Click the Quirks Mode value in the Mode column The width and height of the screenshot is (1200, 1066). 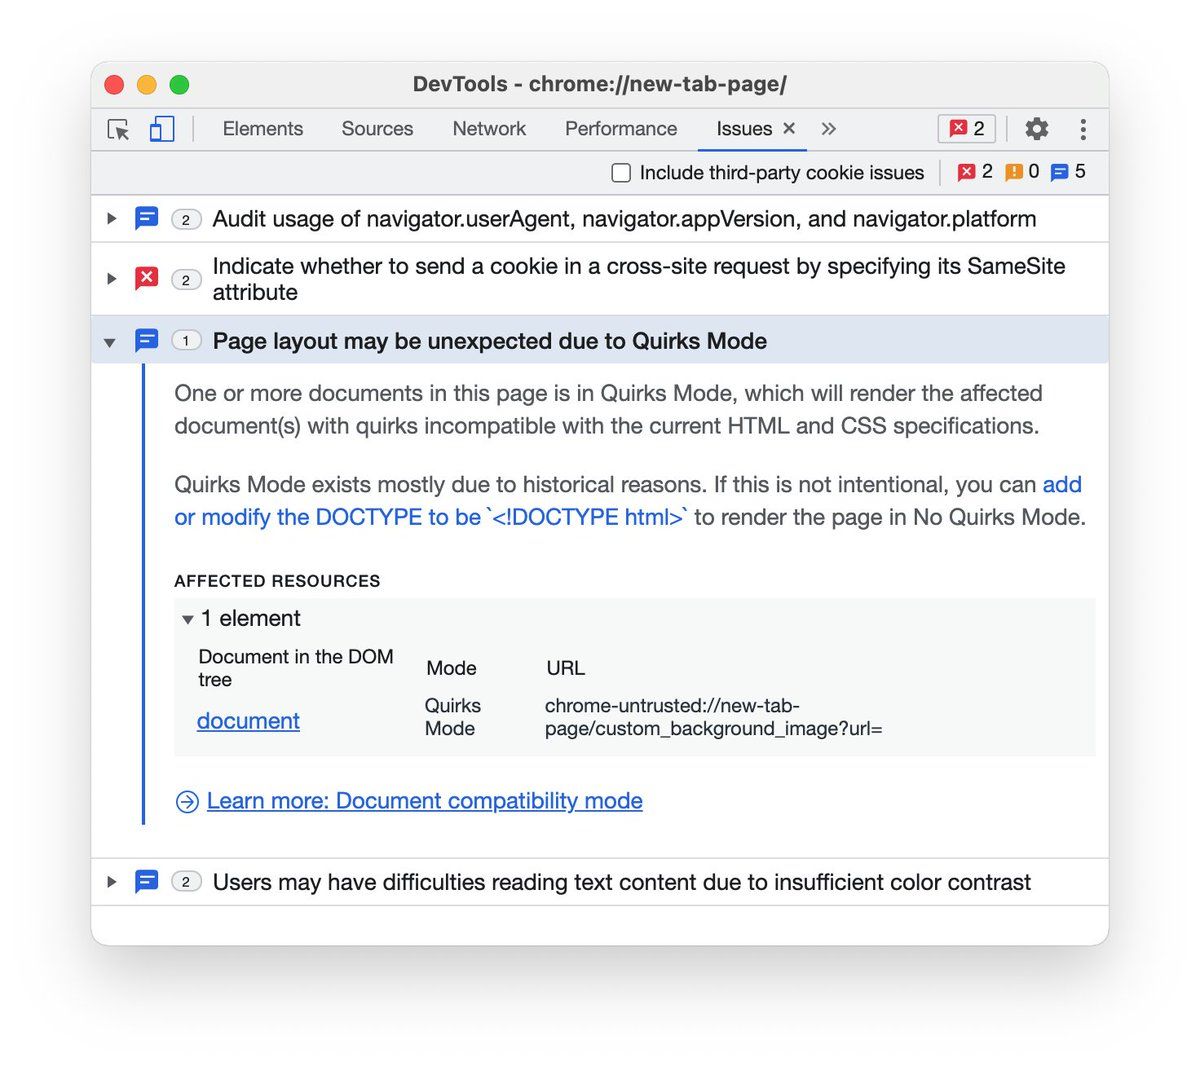(453, 717)
